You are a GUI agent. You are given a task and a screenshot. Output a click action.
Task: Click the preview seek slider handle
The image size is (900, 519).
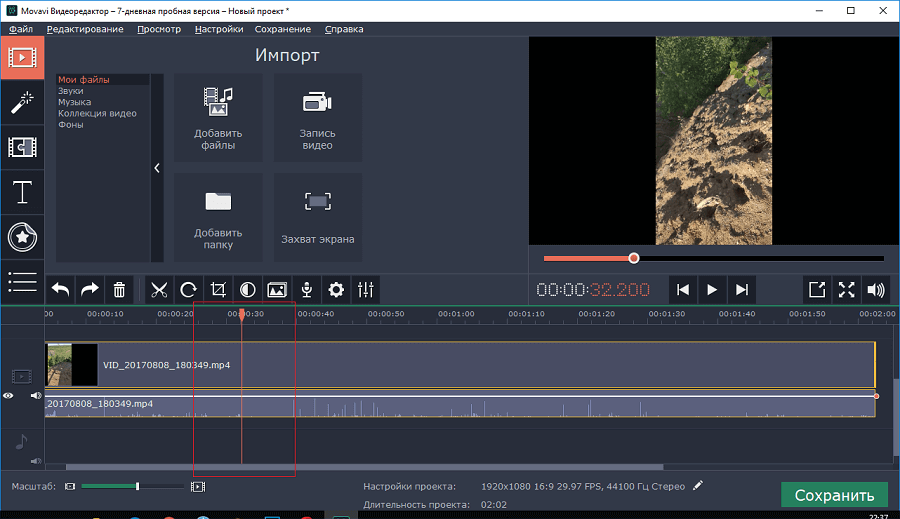[x=634, y=258]
